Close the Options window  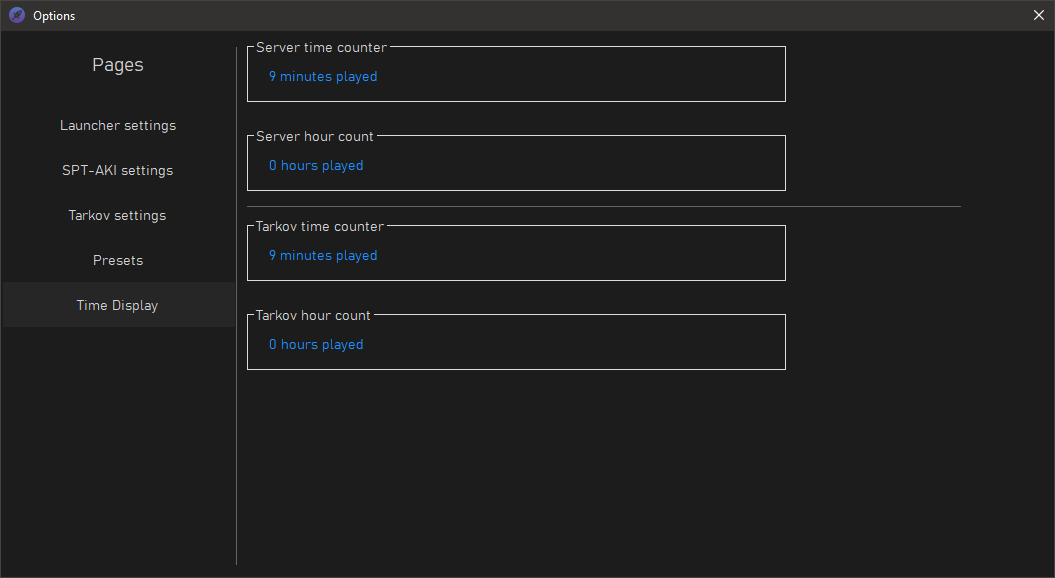(1038, 15)
